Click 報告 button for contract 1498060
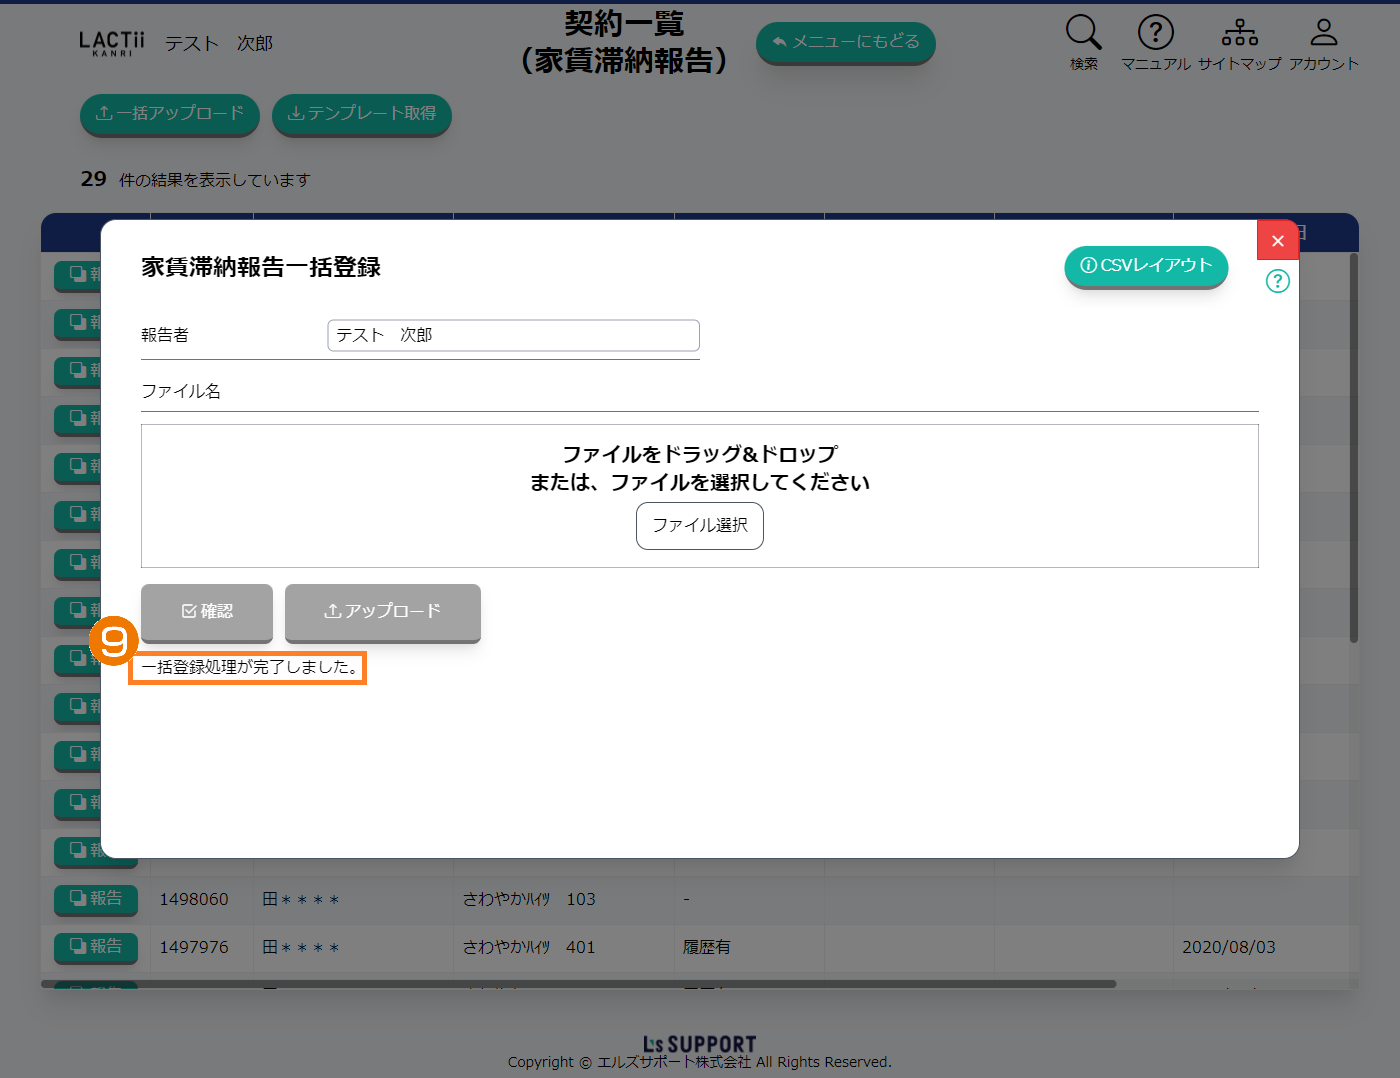Screen dimensions: 1400x1078 96,899
